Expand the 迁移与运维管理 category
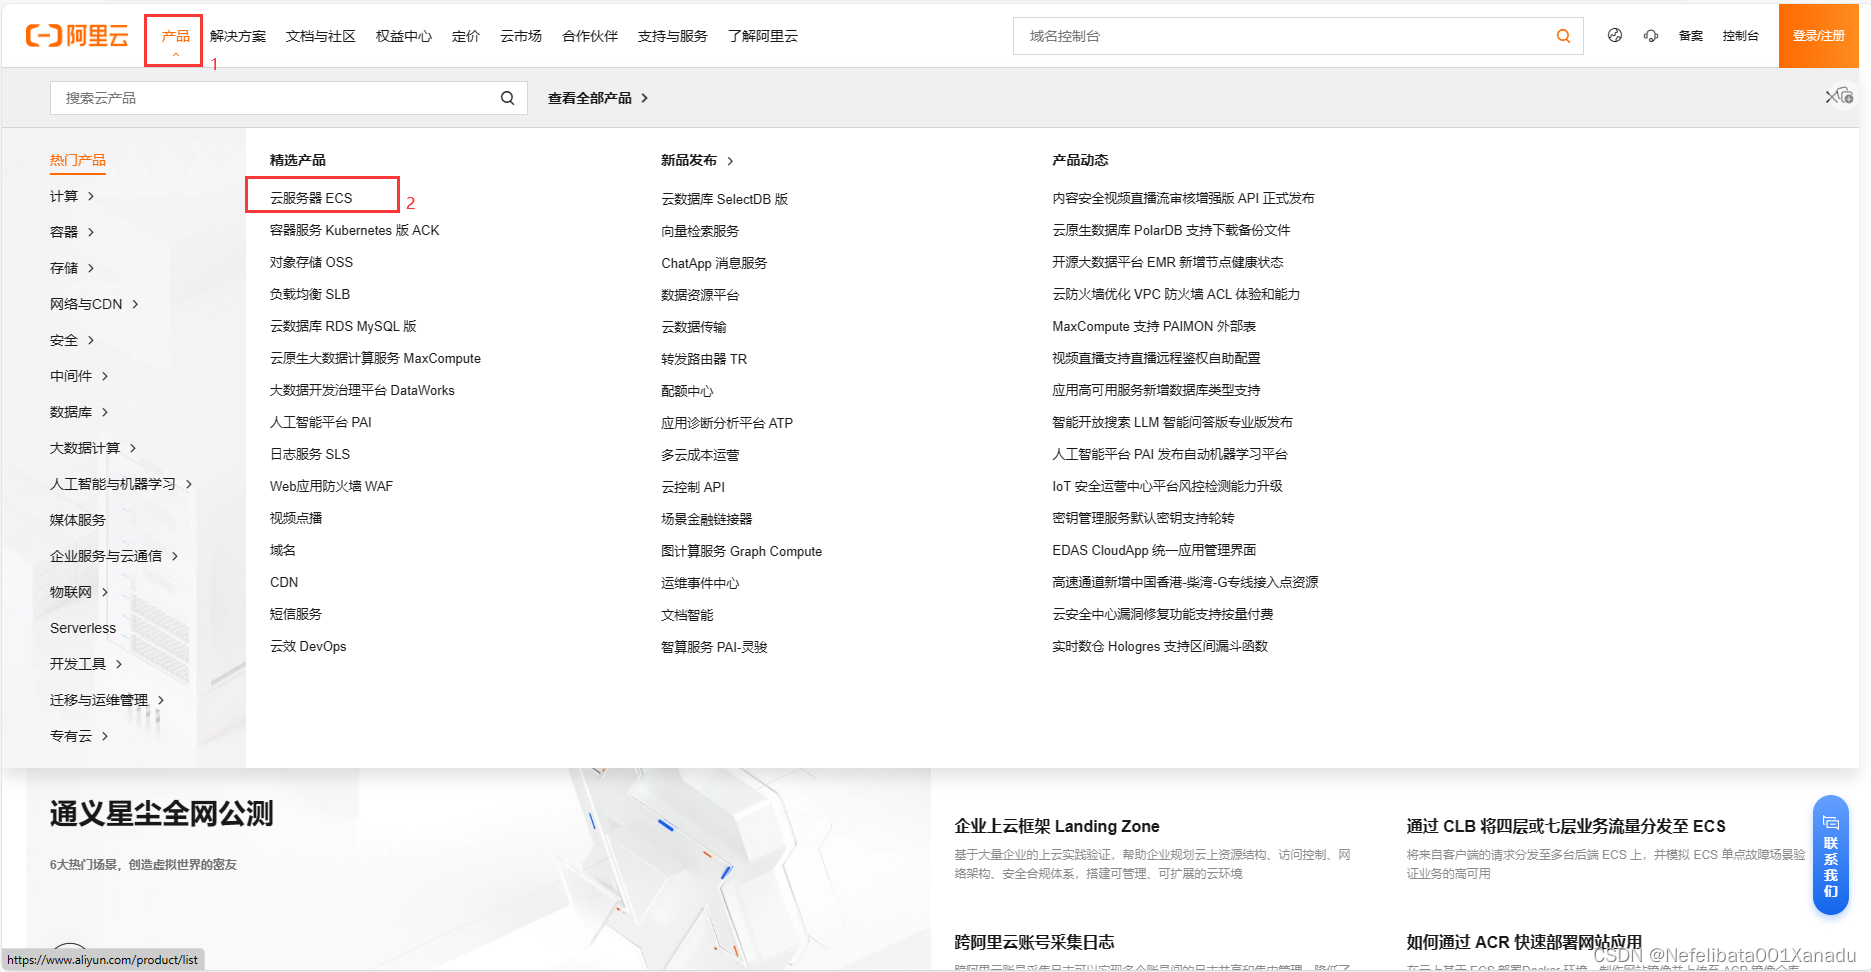The width and height of the screenshot is (1871, 972). pyautogui.click(x=107, y=700)
